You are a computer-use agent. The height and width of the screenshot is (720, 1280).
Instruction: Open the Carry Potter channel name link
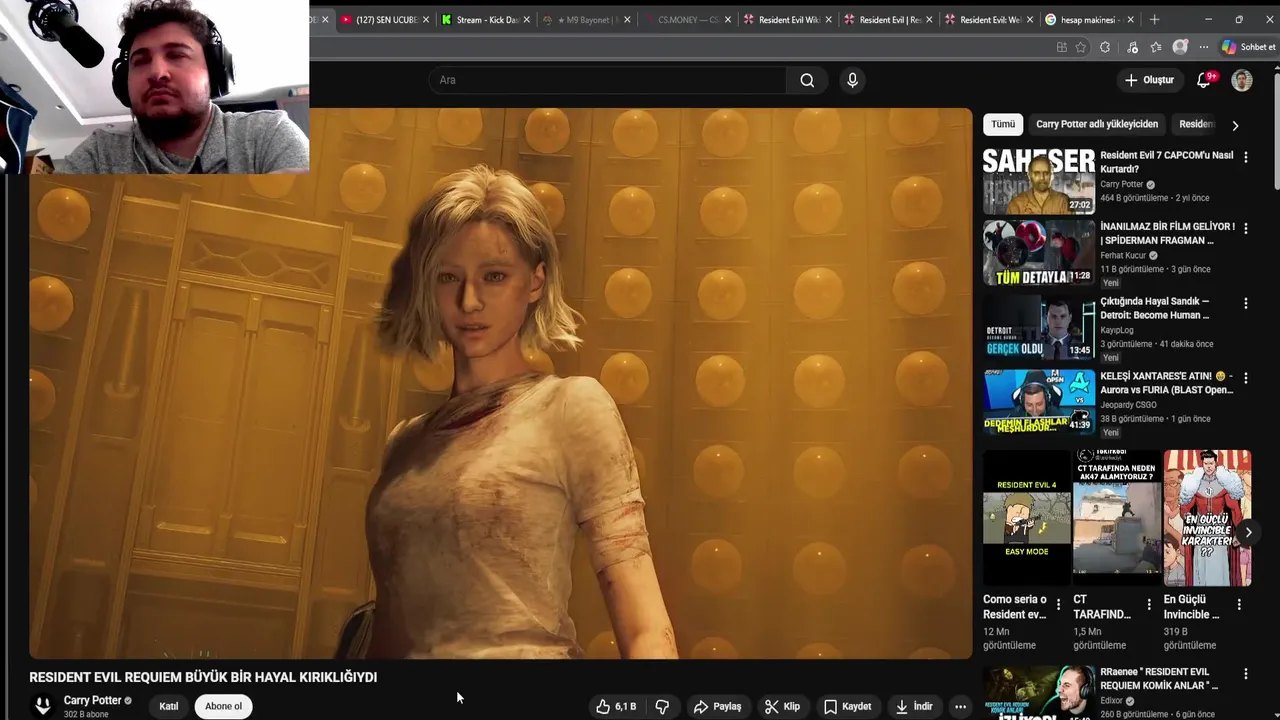coord(92,700)
